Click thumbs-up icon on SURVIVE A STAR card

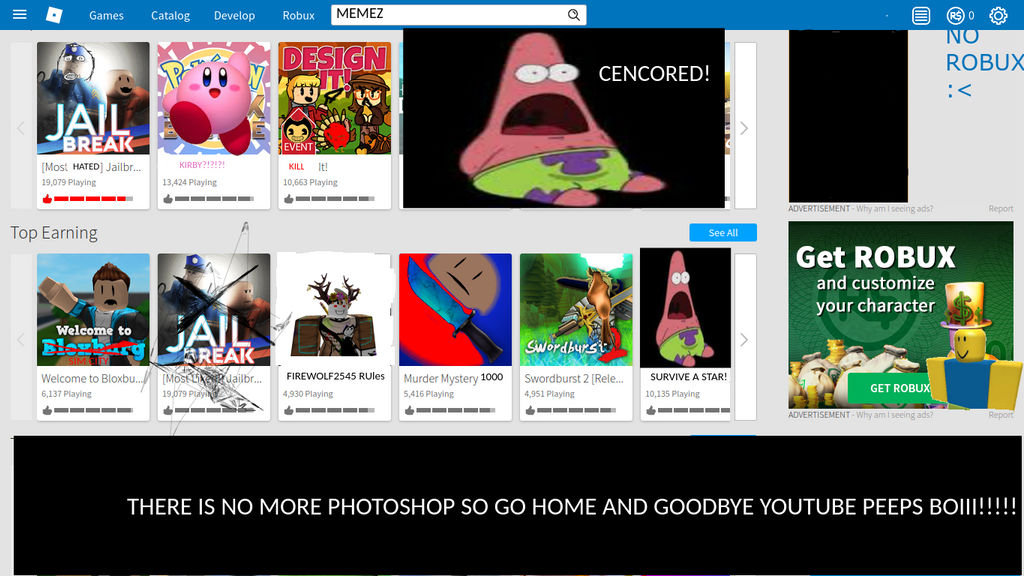pyautogui.click(x=651, y=410)
